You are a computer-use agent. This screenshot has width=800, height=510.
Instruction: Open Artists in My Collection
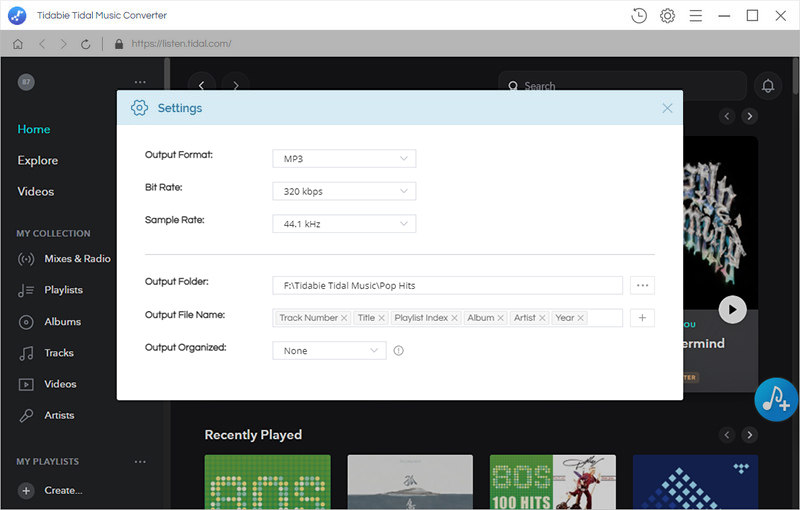click(59, 415)
